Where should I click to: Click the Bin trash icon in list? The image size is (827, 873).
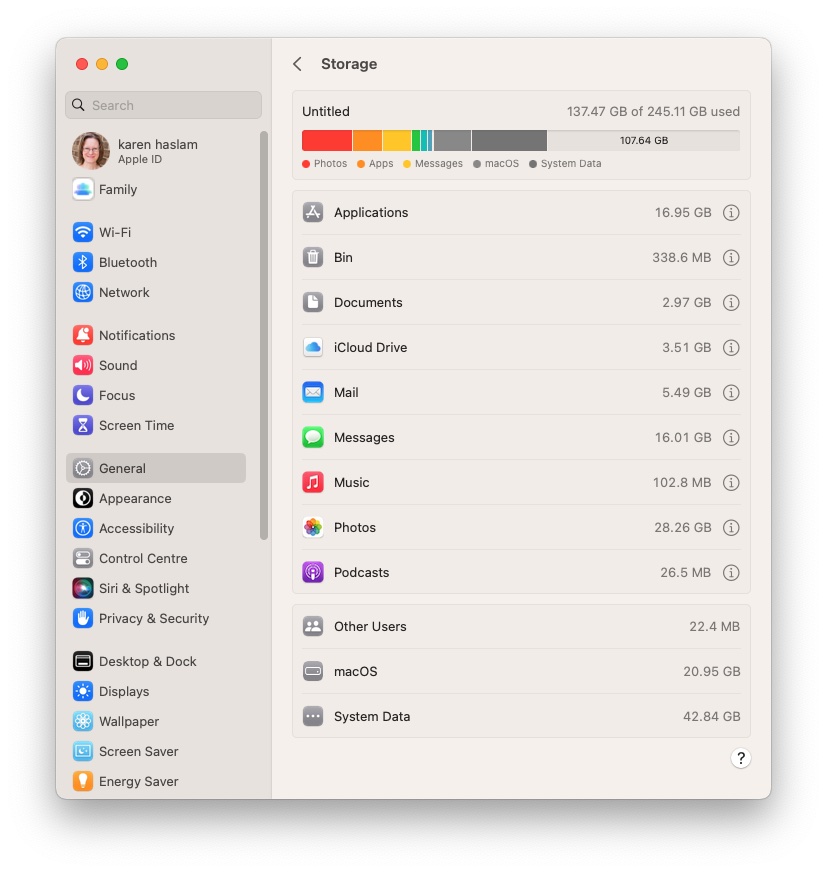click(x=313, y=258)
